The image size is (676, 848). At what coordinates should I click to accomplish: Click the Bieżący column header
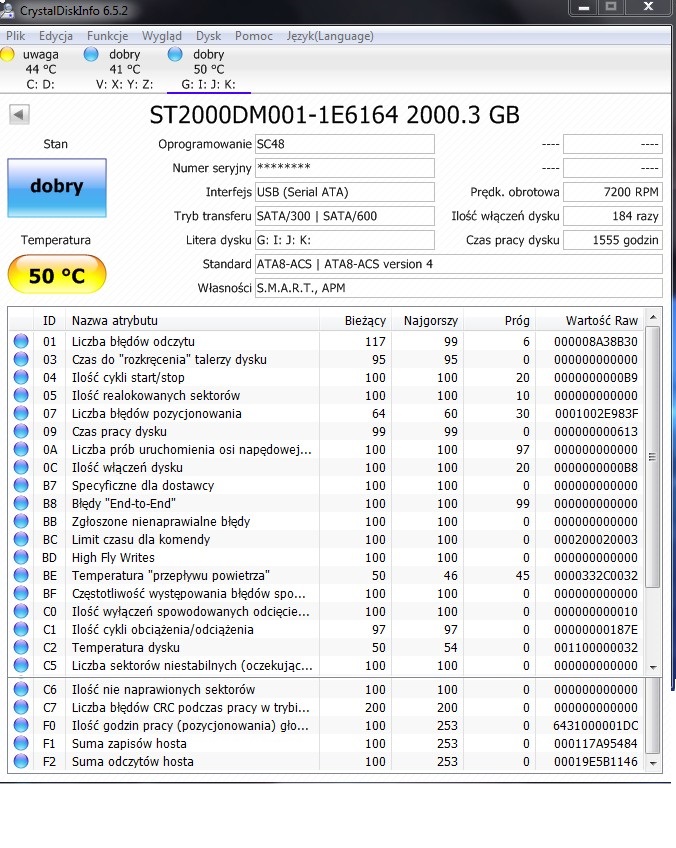point(355,320)
